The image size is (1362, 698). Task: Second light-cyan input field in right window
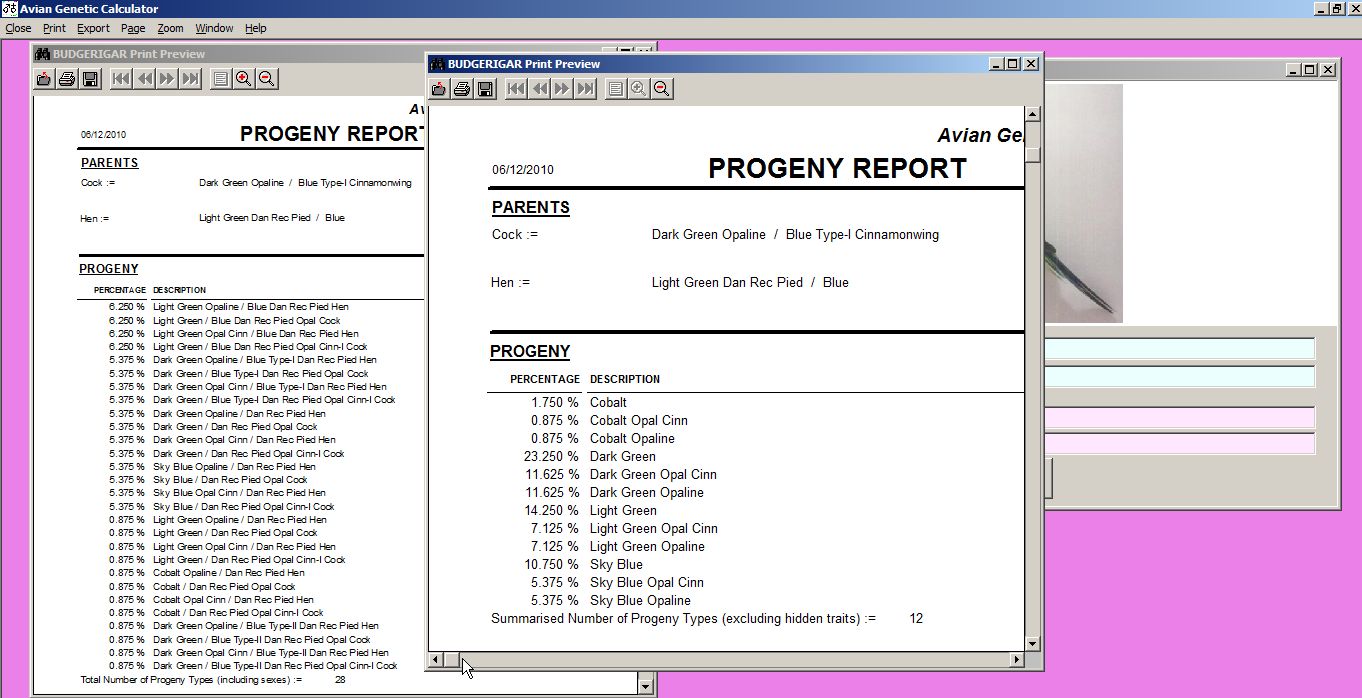coord(1179,376)
